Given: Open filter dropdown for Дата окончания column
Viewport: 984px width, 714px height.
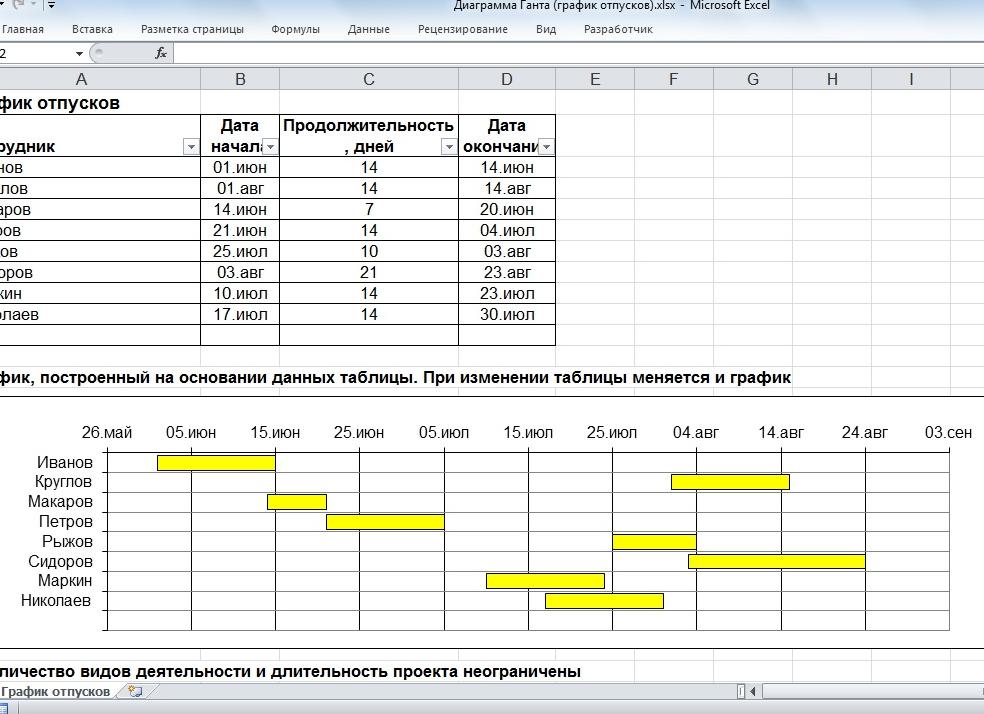Looking at the screenshot, I should click(546, 147).
